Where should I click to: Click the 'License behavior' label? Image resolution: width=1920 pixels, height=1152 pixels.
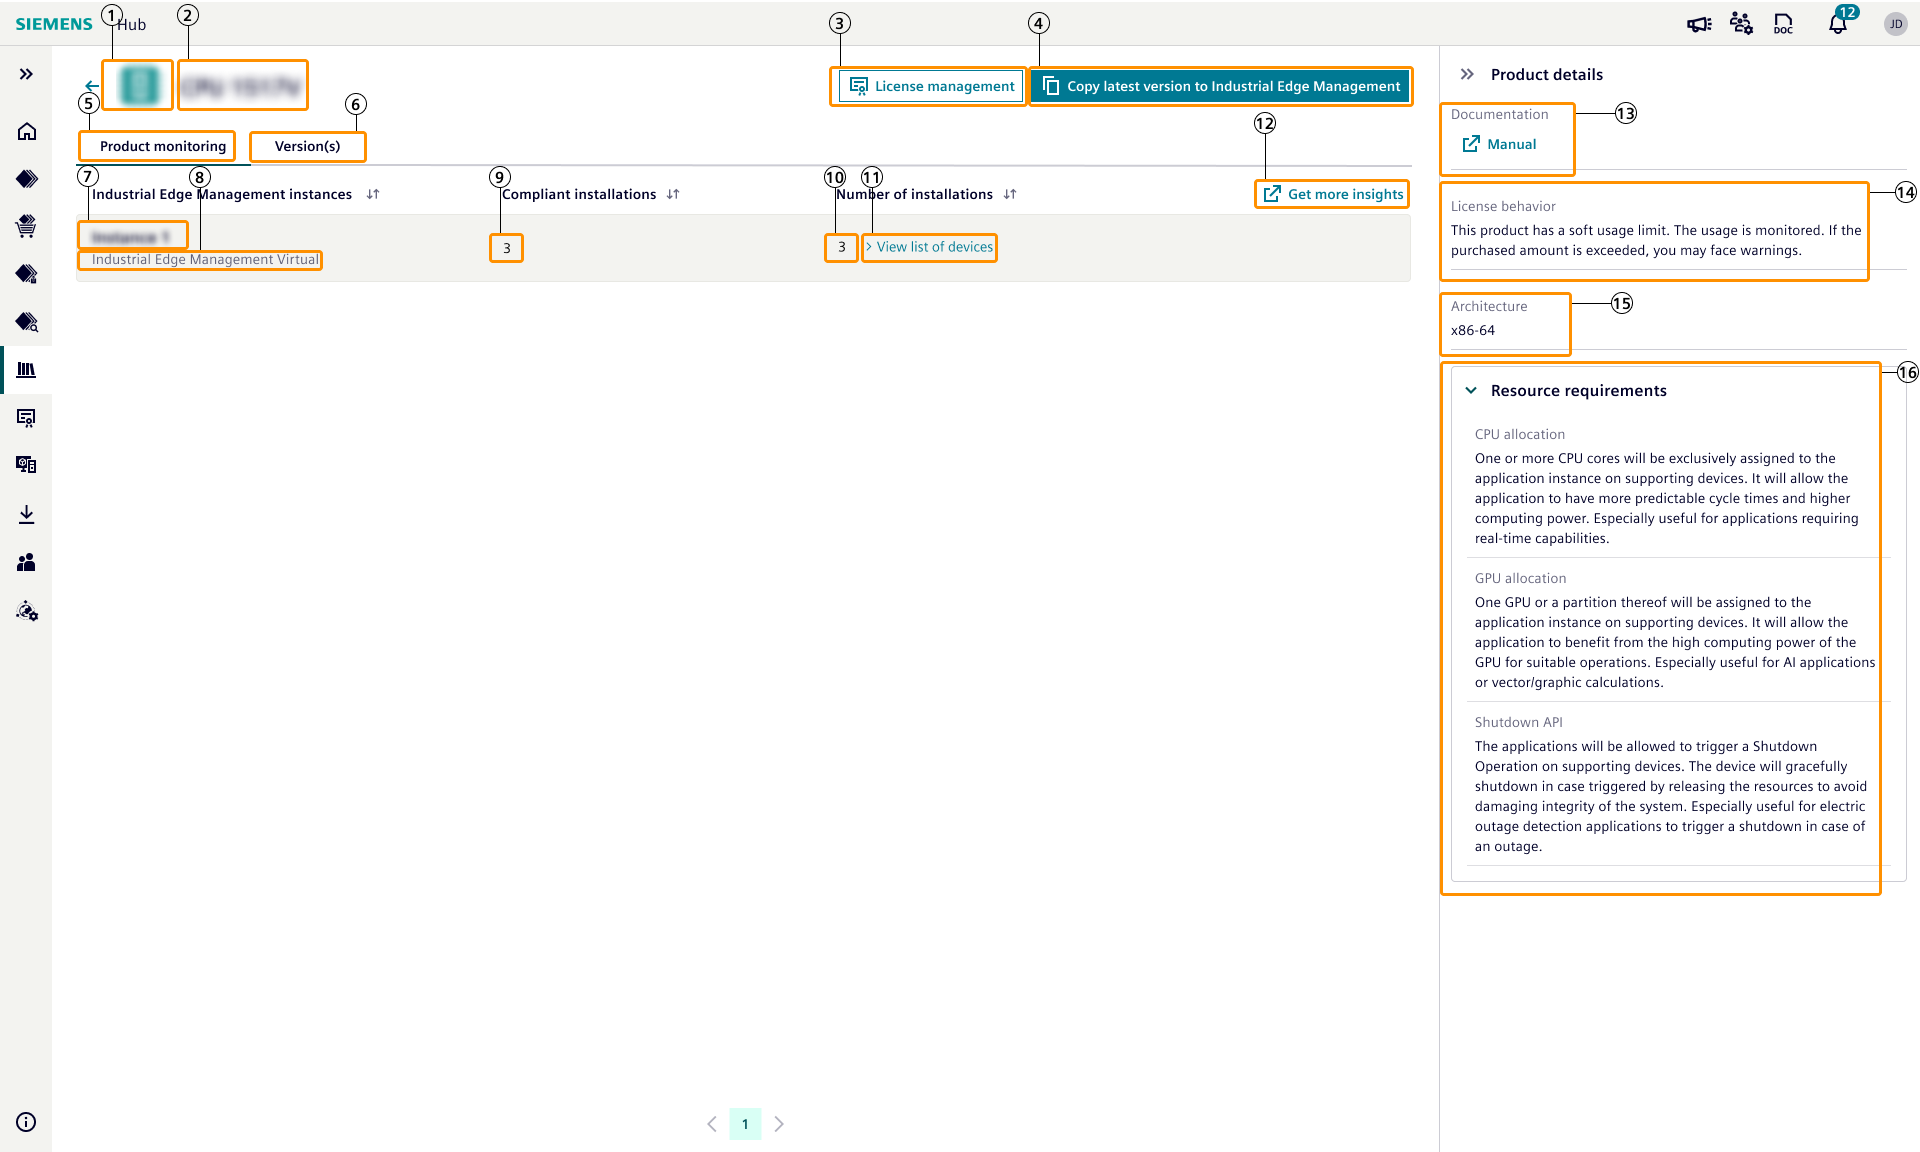point(1504,206)
